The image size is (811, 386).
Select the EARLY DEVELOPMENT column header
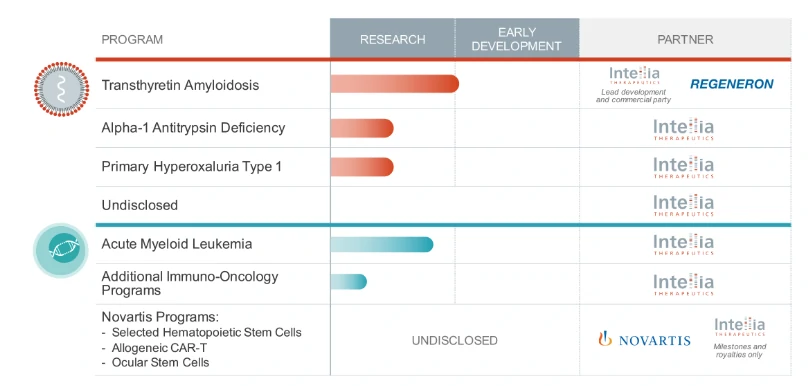(x=517, y=39)
